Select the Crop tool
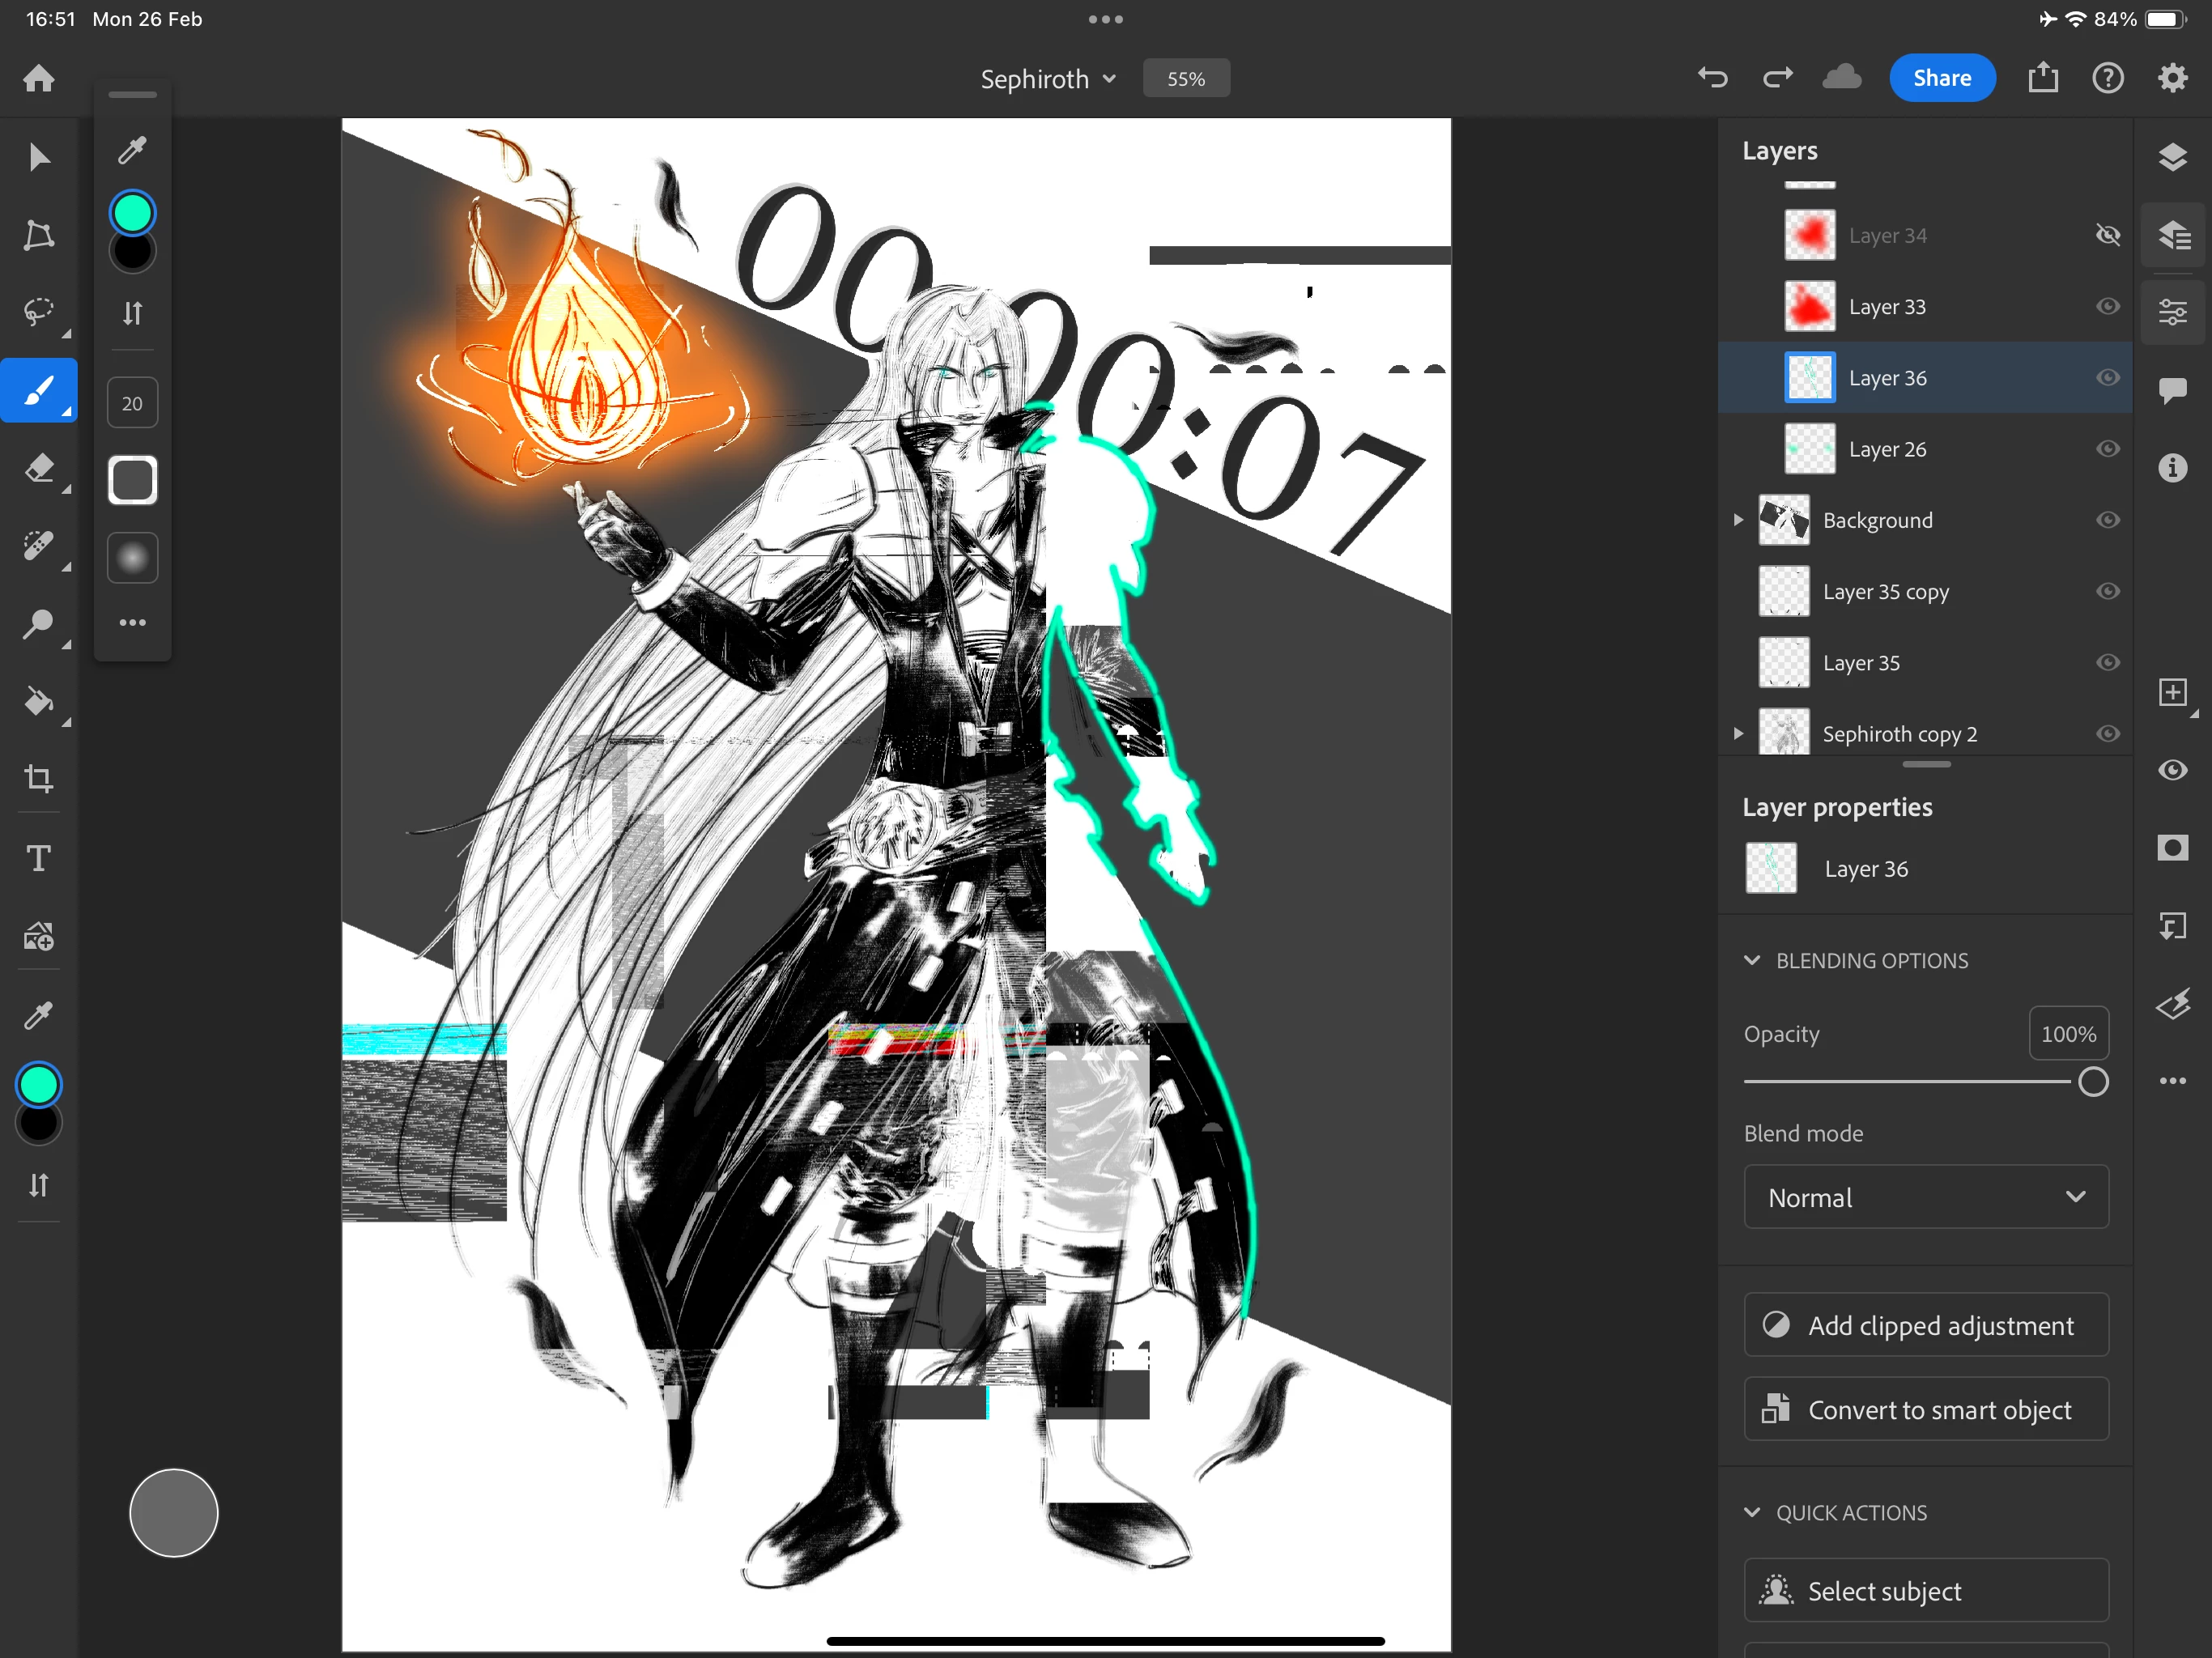The width and height of the screenshot is (2212, 1658). tap(39, 779)
